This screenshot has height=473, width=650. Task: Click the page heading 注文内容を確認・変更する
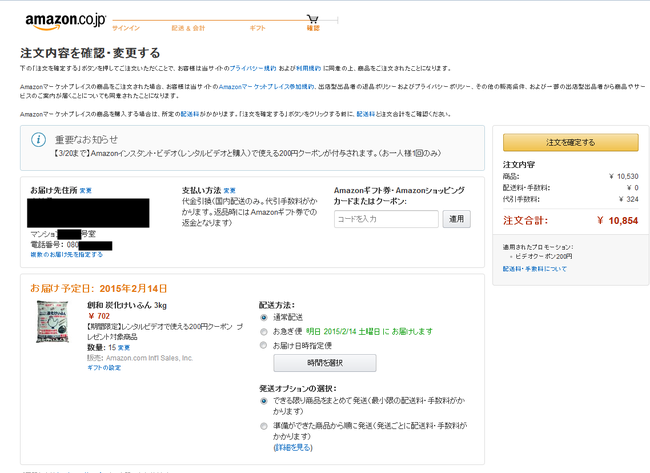coord(90,53)
